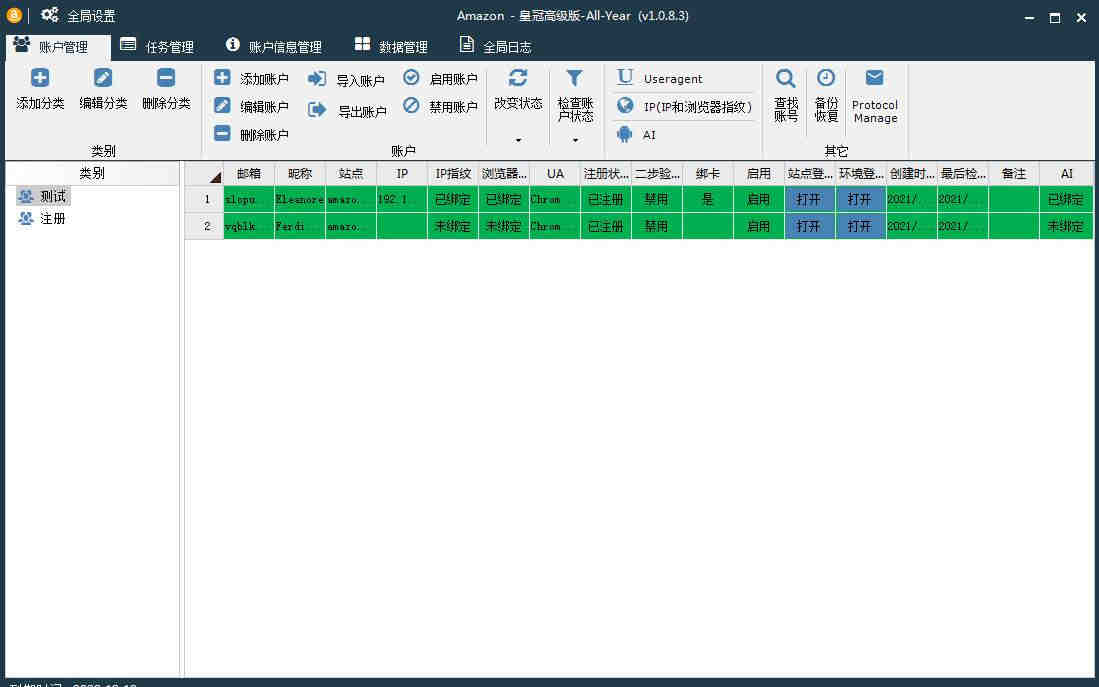
Task: Click the 备份恢复 clock icon
Action: click(826, 78)
